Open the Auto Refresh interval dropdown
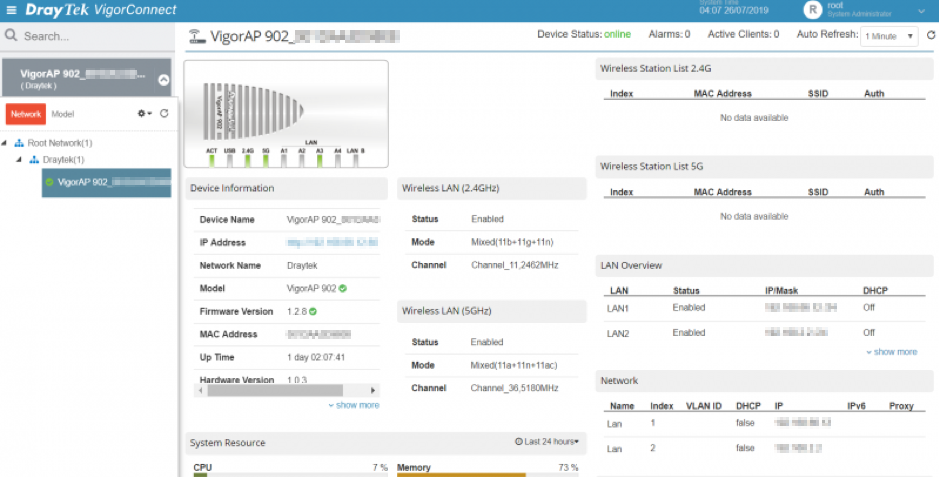This screenshot has height=477, width=939. pyautogui.click(x=889, y=35)
